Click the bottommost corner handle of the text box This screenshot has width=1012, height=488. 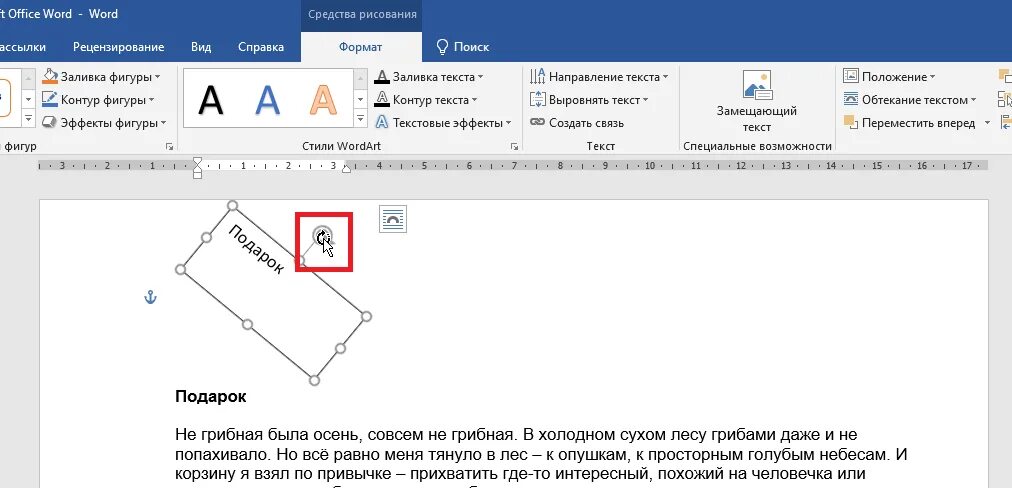(x=314, y=381)
